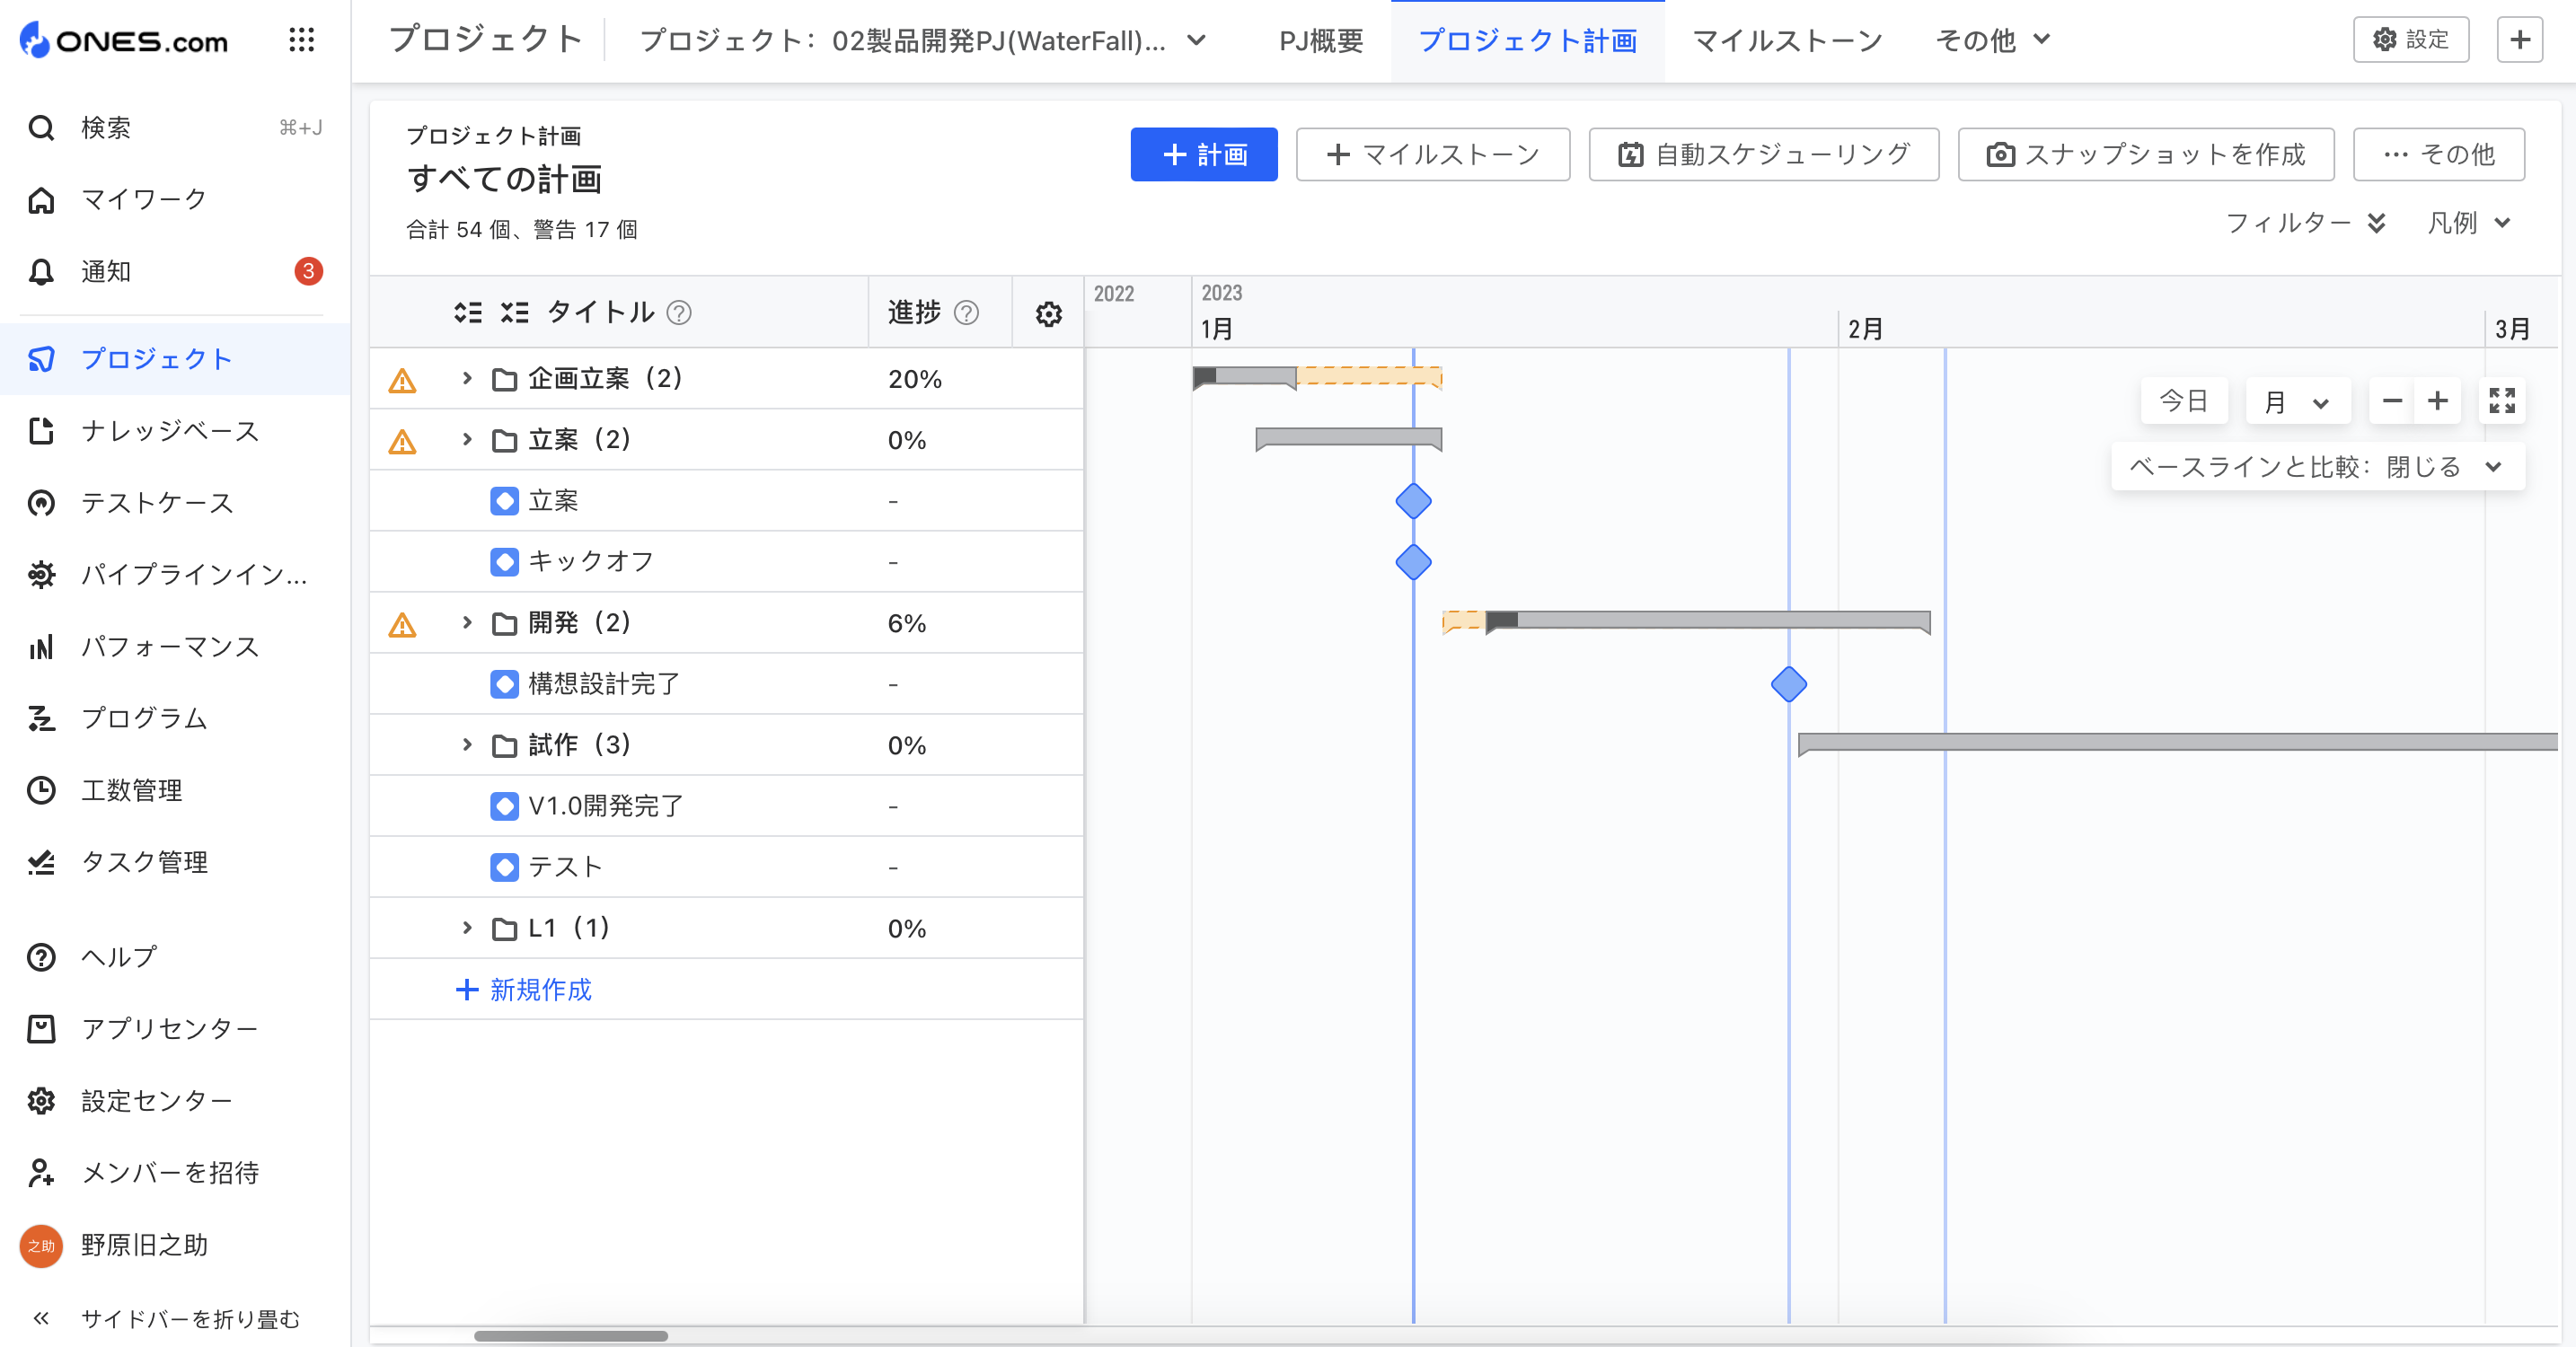Open ベースラインと比較 dropdown
Viewport: 2576px width, 1347px height.
pos(2316,467)
